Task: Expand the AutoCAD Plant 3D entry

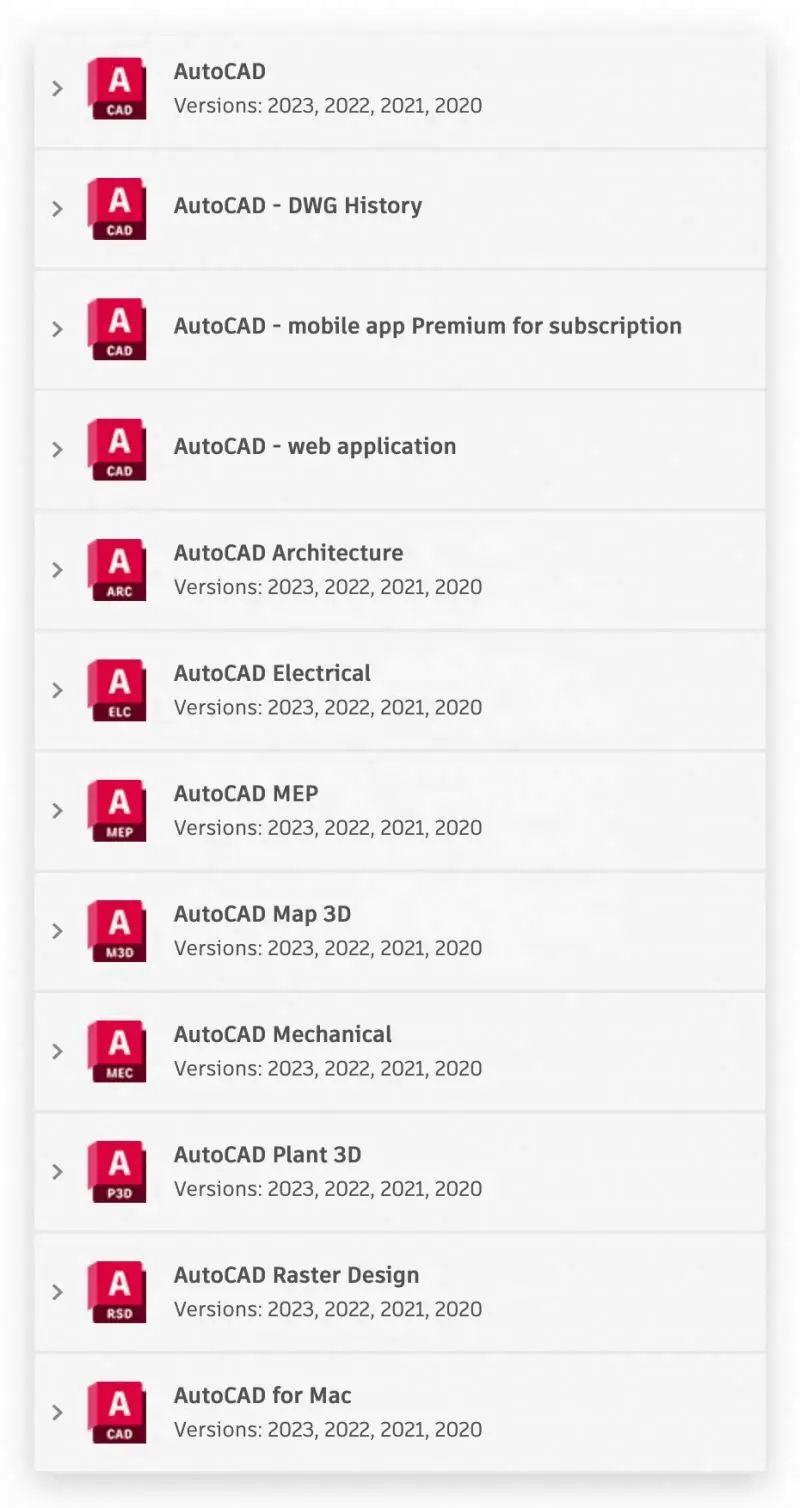Action: (x=57, y=1171)
